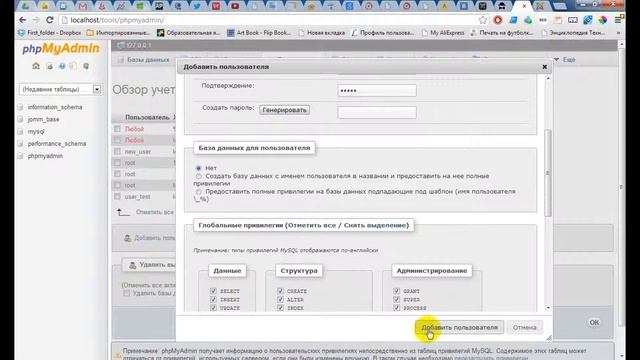Toggle the GRANT privilege checkbox
The image size is (640, 360).
click(x=396, y=291)
